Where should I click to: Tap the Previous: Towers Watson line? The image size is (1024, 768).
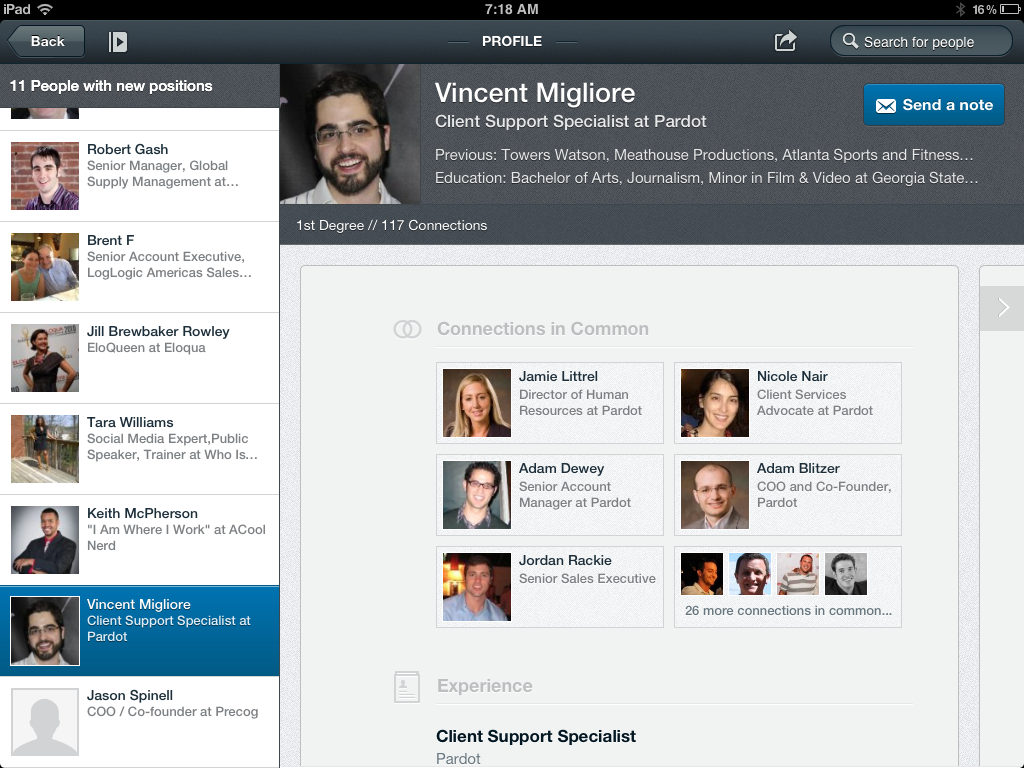click(704, 155)
